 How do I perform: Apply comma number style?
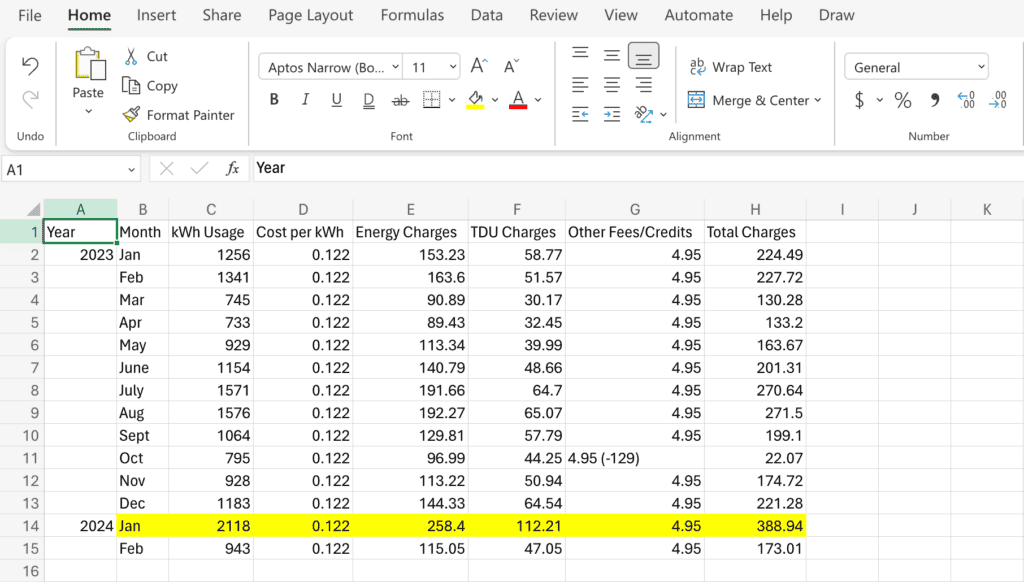point(932,100)
